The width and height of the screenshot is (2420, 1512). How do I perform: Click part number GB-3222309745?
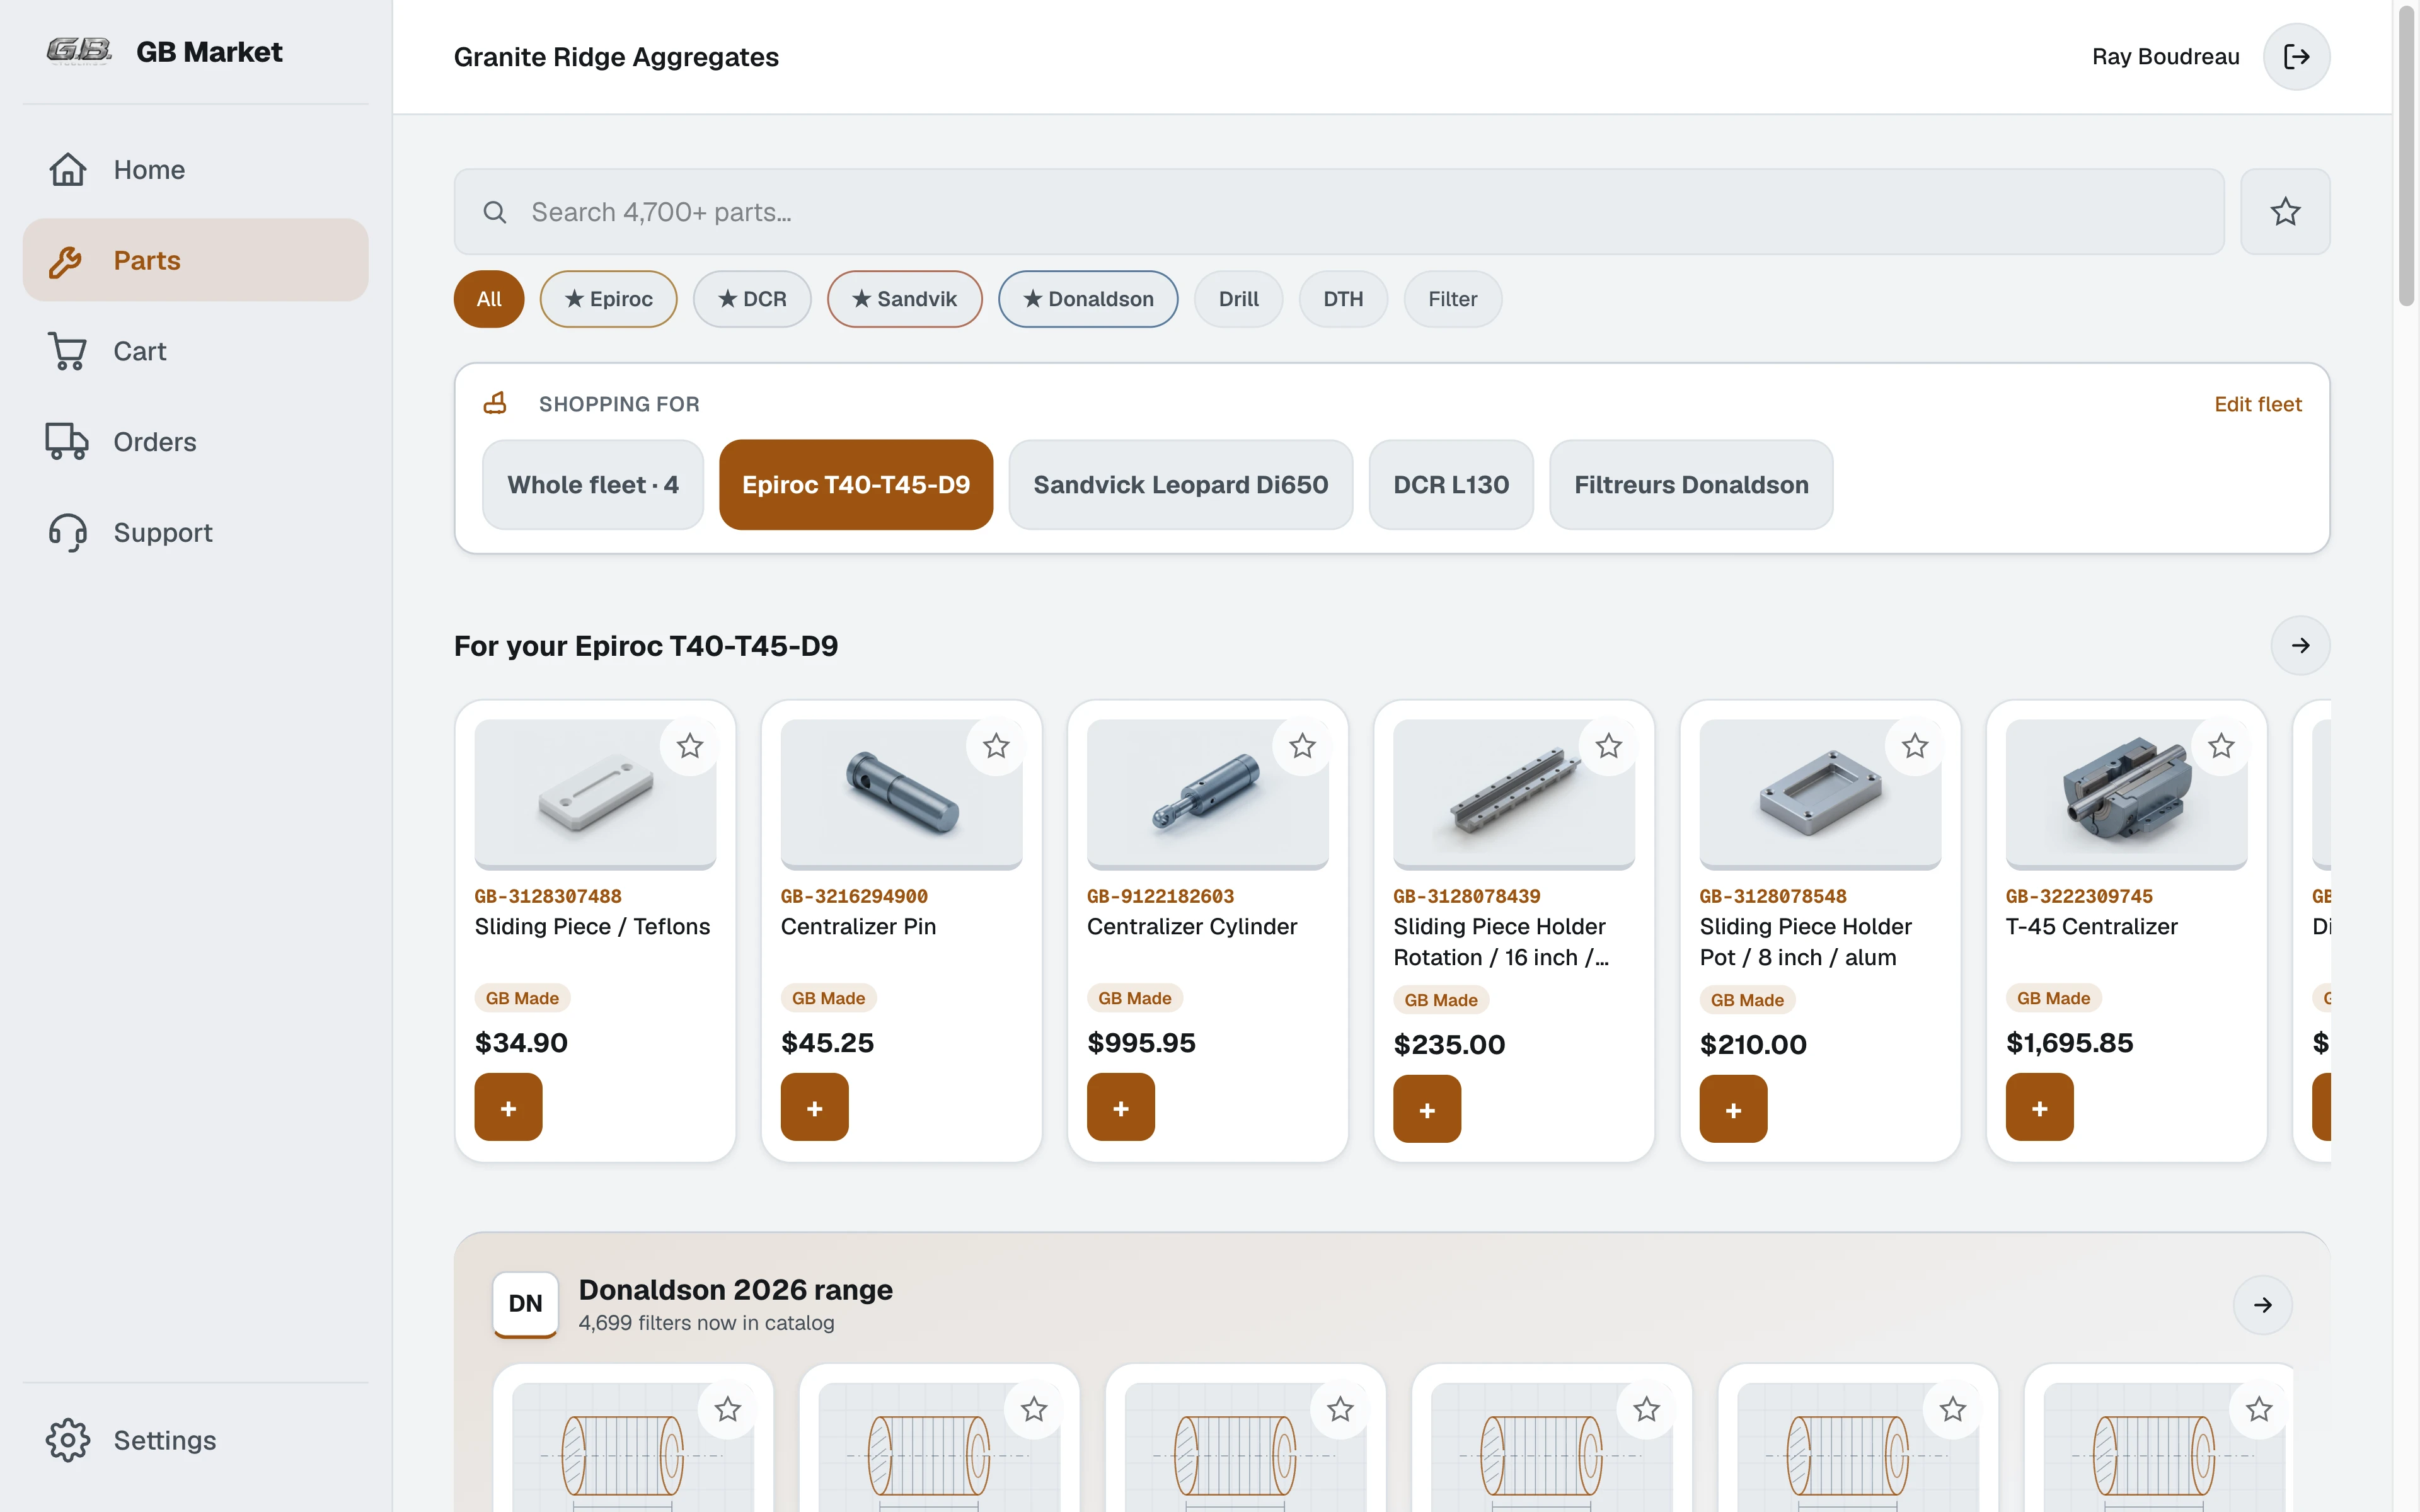(2079, 896)
